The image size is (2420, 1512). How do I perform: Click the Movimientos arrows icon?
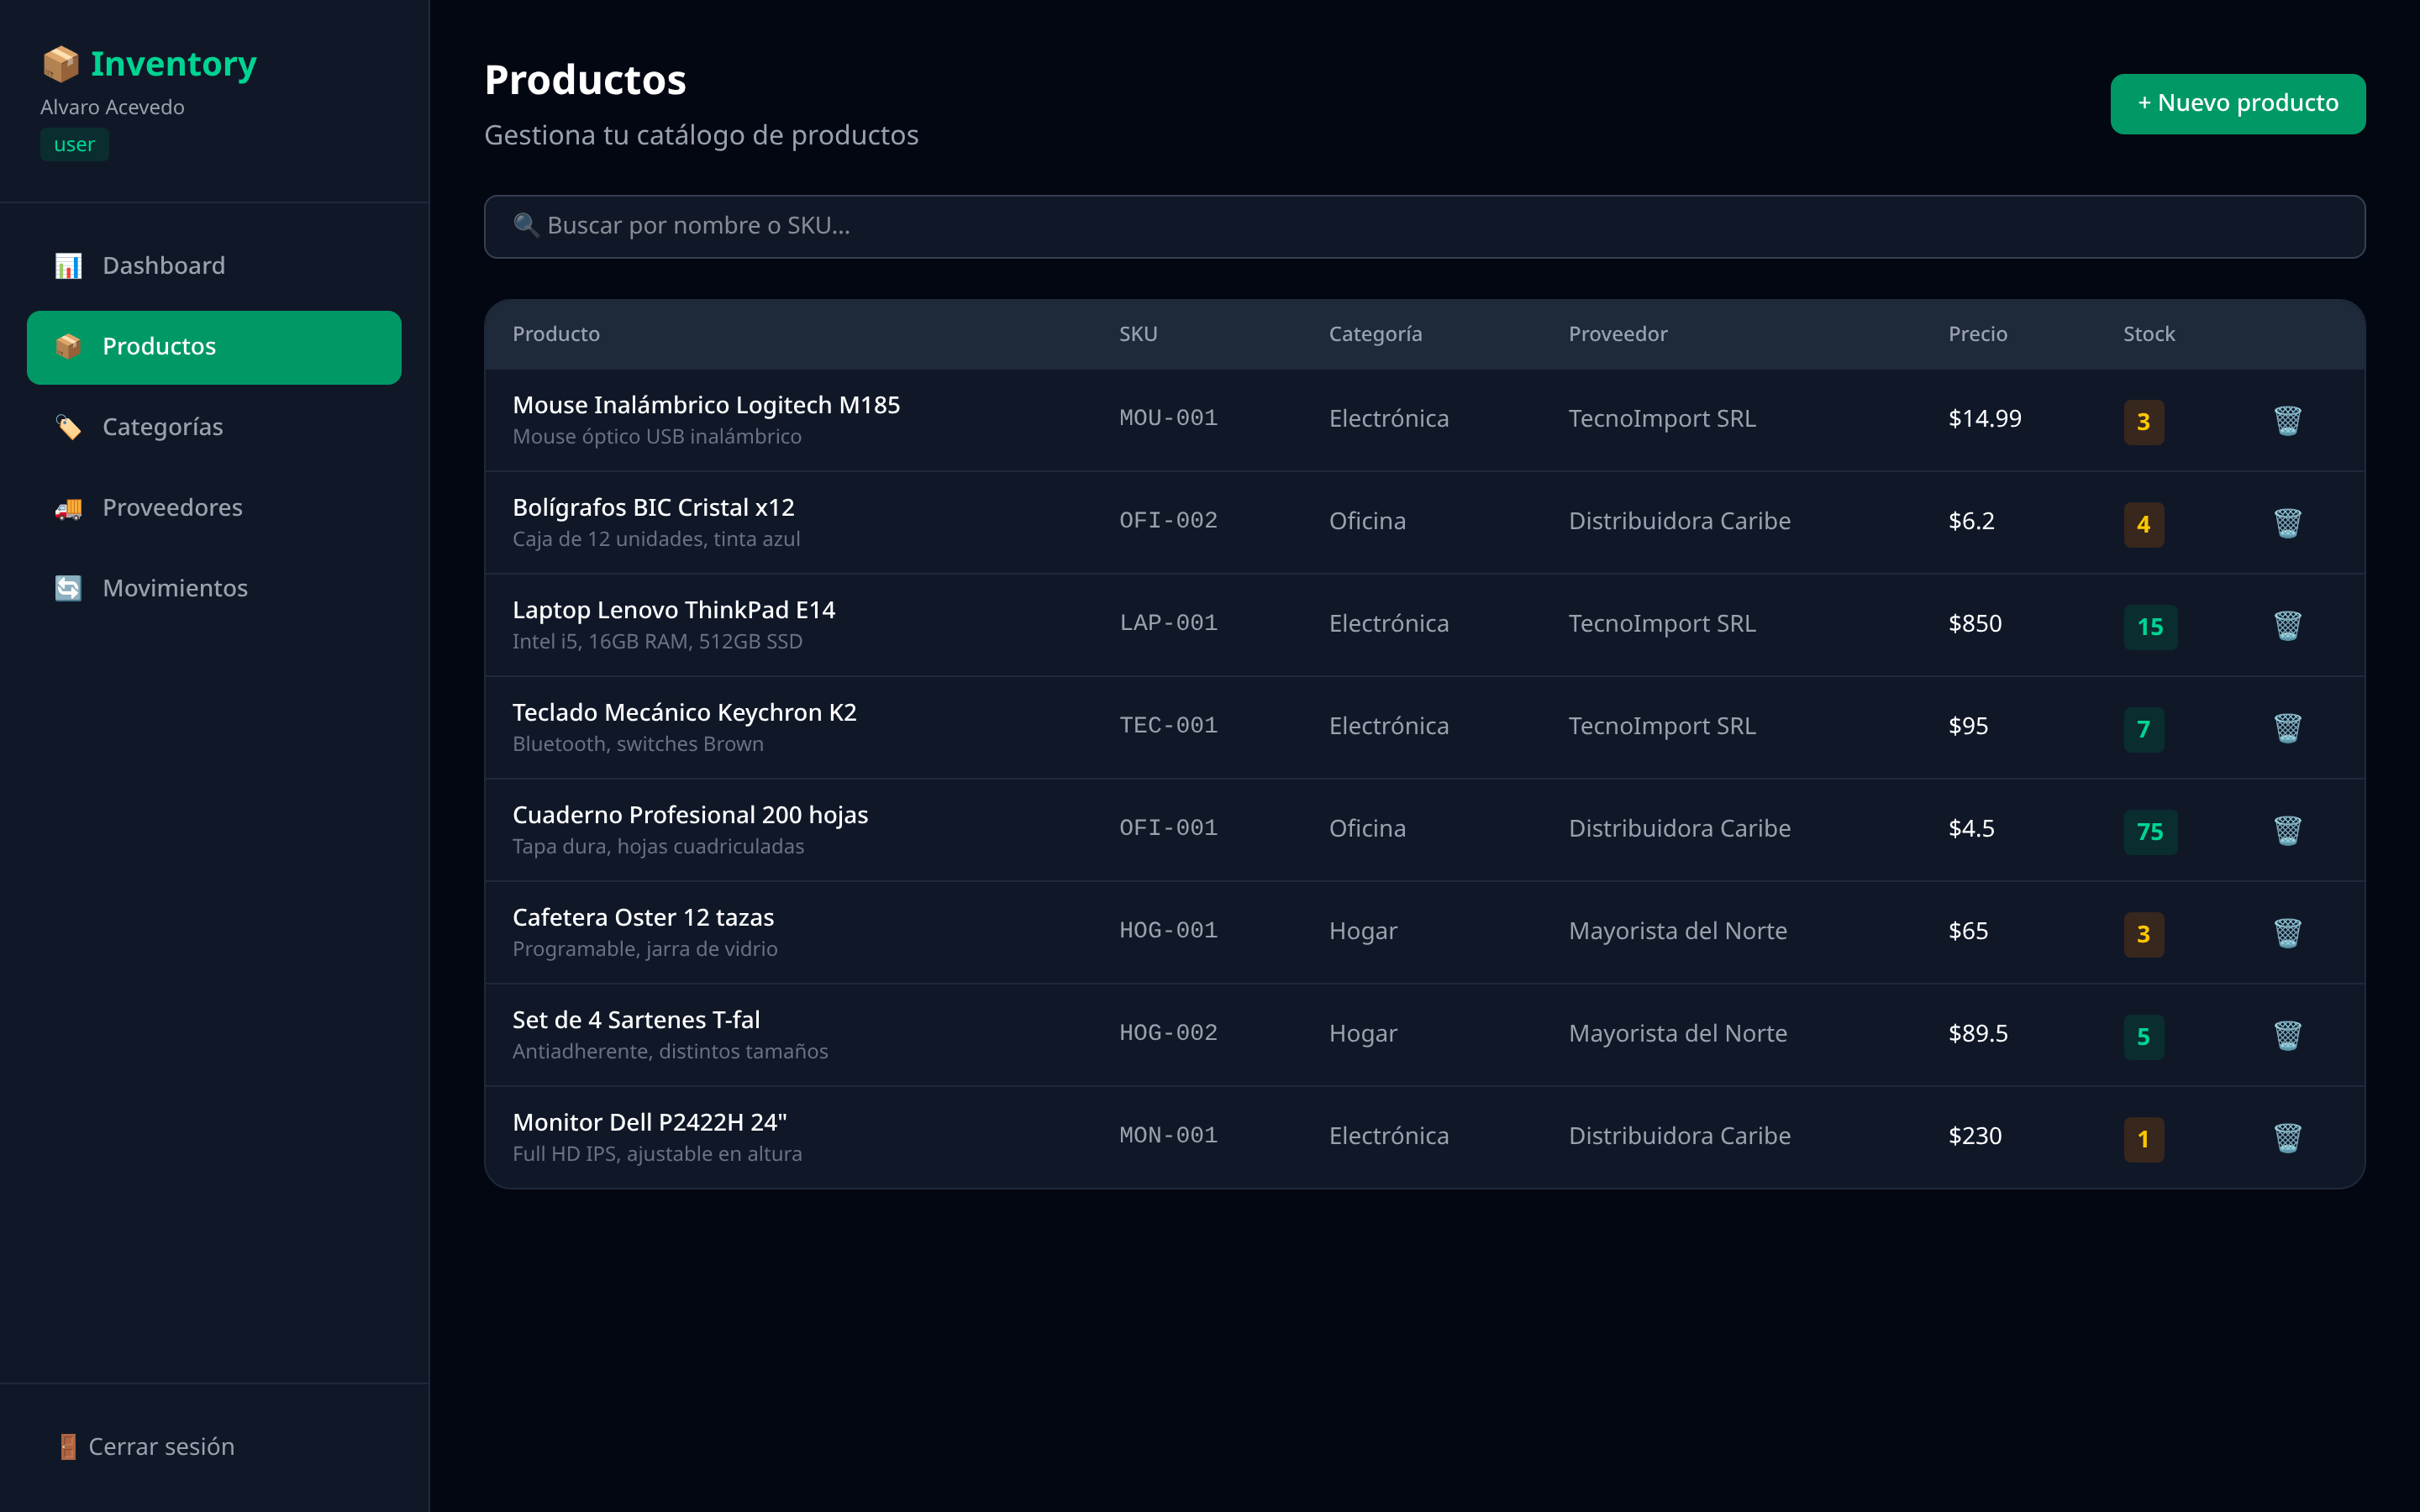click(68, 588)
